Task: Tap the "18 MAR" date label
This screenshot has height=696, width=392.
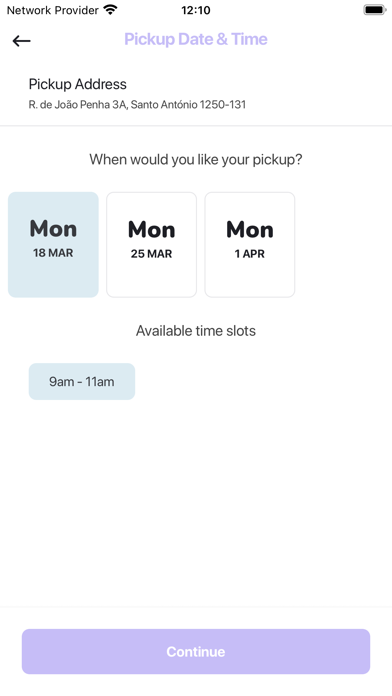Action: pos(53,253)
